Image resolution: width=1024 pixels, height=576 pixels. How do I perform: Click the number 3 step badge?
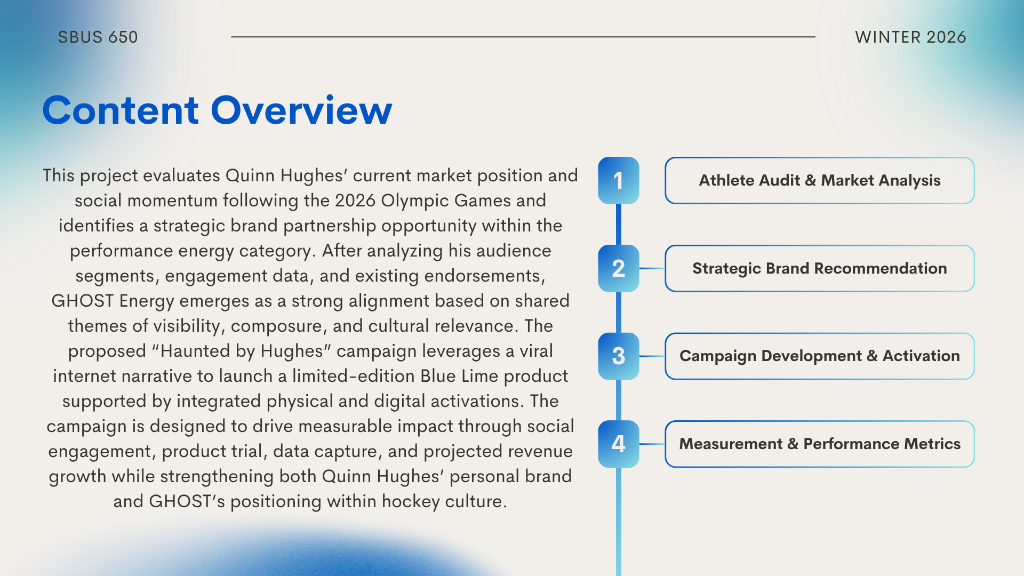click(x=618, y=356)
